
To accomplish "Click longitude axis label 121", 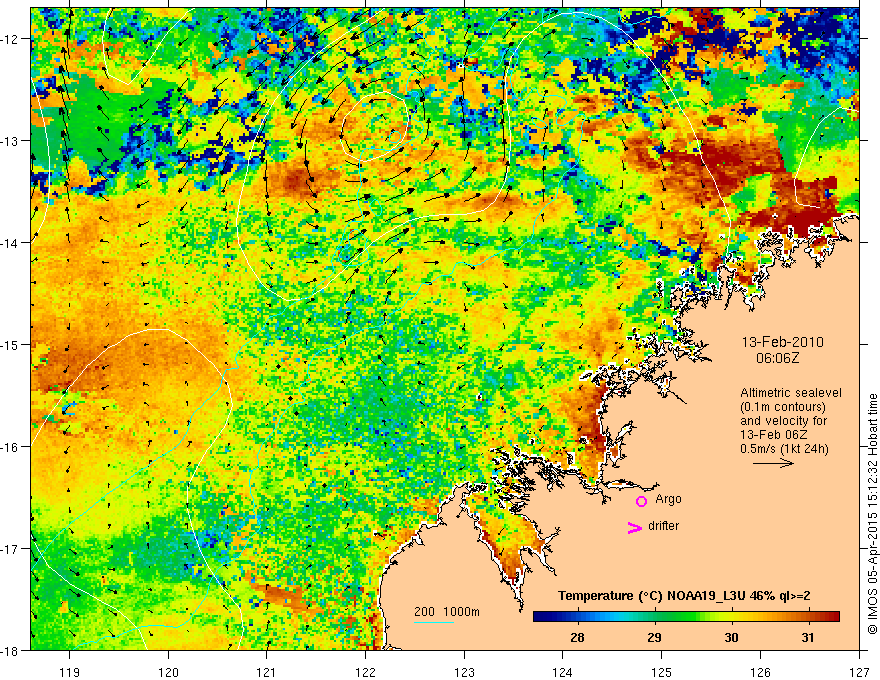I will [x=266, y=672].
